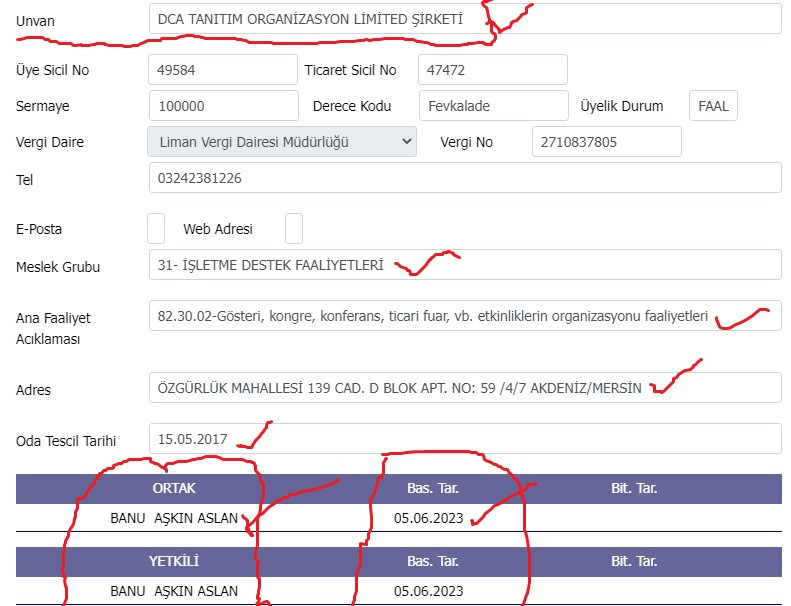
Task: Click the Derece Kodu label
Action: pos(352,106)
